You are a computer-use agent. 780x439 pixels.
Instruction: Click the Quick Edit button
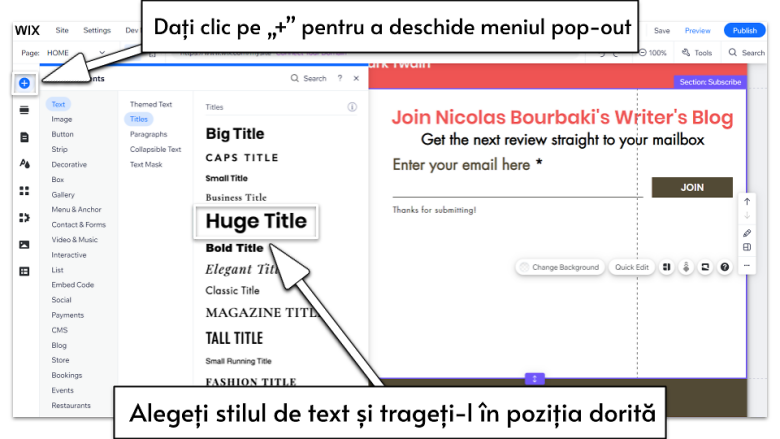631,267
